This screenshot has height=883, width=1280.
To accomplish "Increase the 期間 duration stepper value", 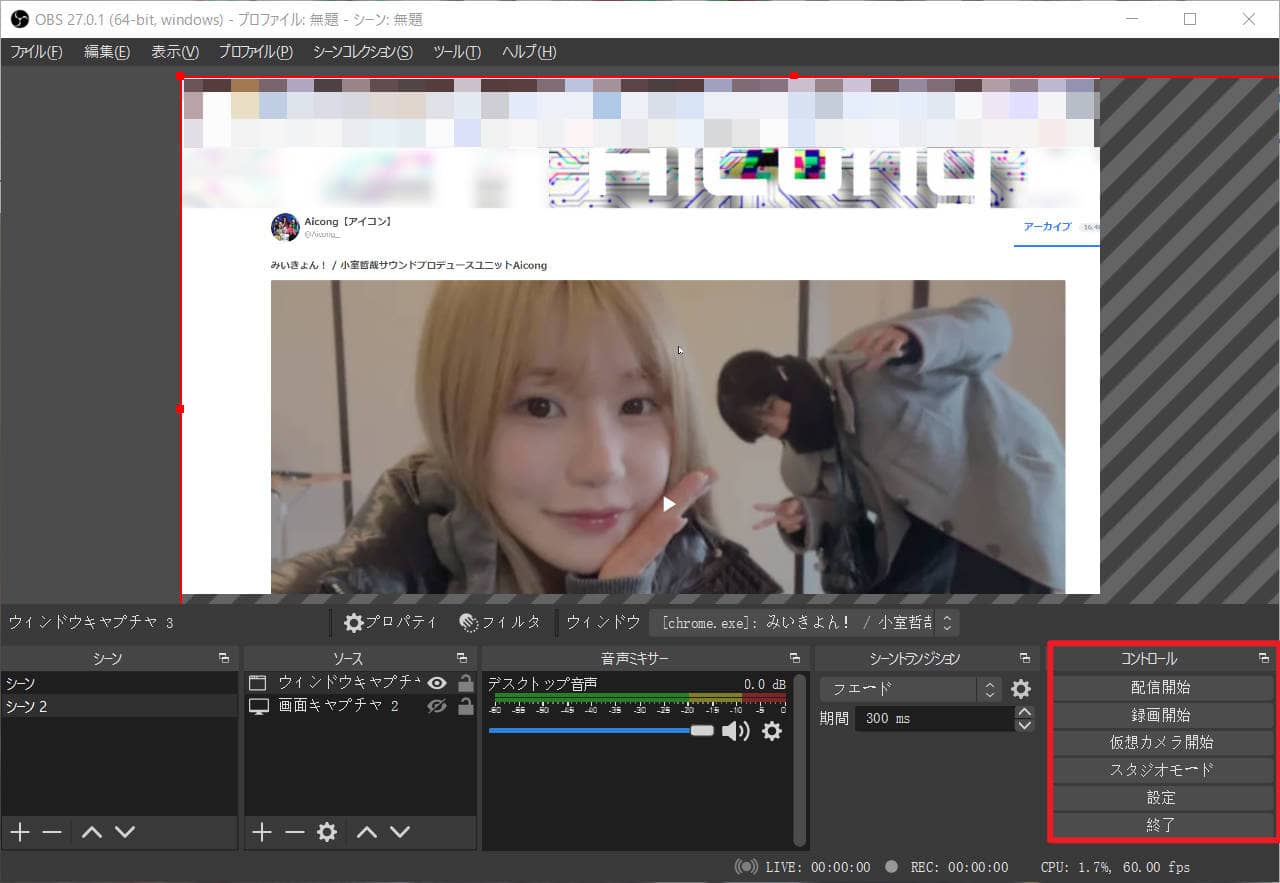I will tap(1024, 712).
